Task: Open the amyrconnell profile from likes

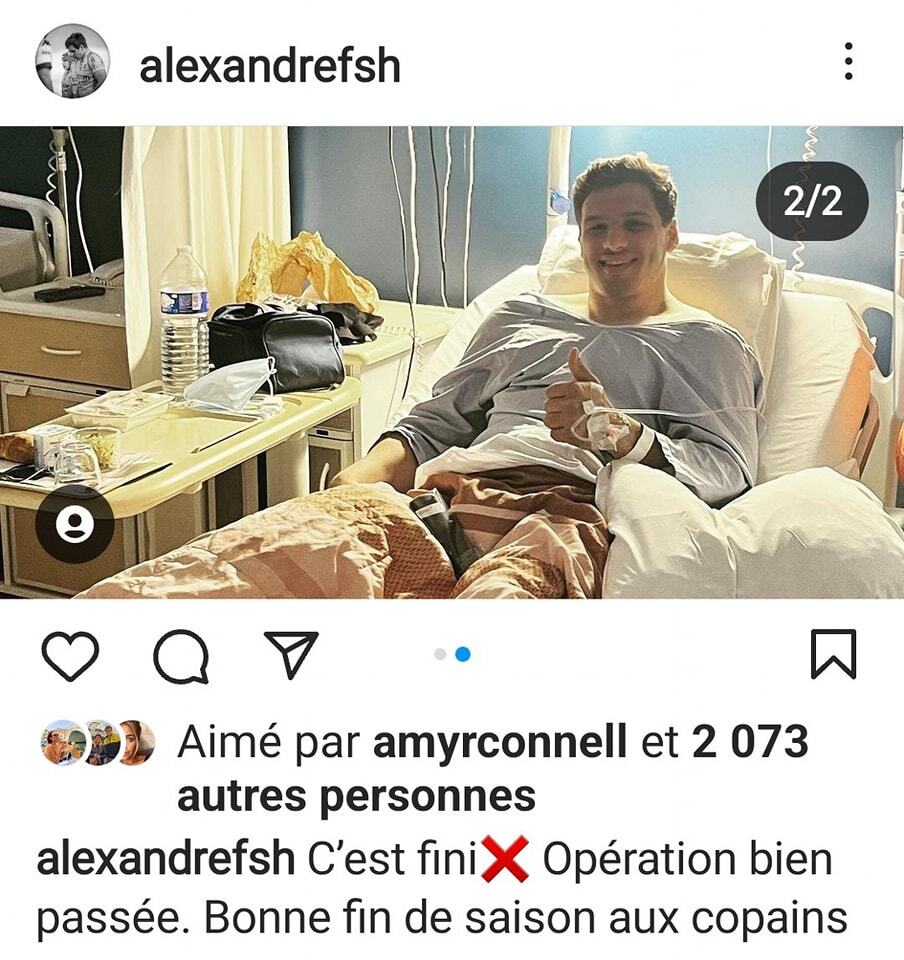Action: [499, 742]
